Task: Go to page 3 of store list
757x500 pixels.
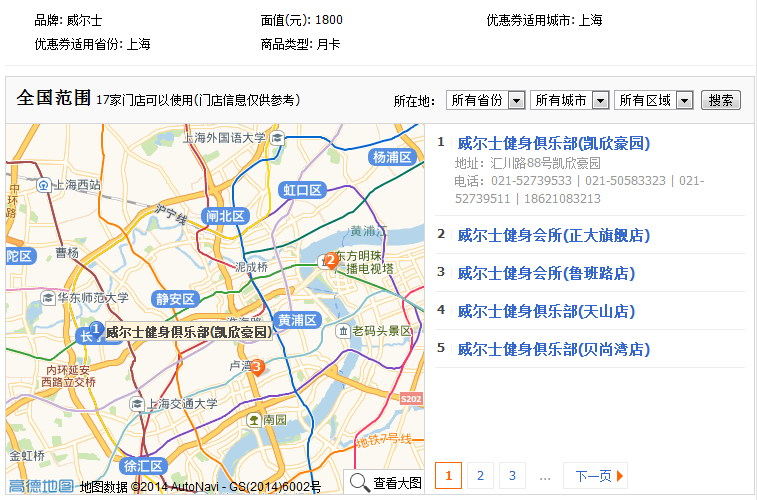Action: tap(512, 476)
